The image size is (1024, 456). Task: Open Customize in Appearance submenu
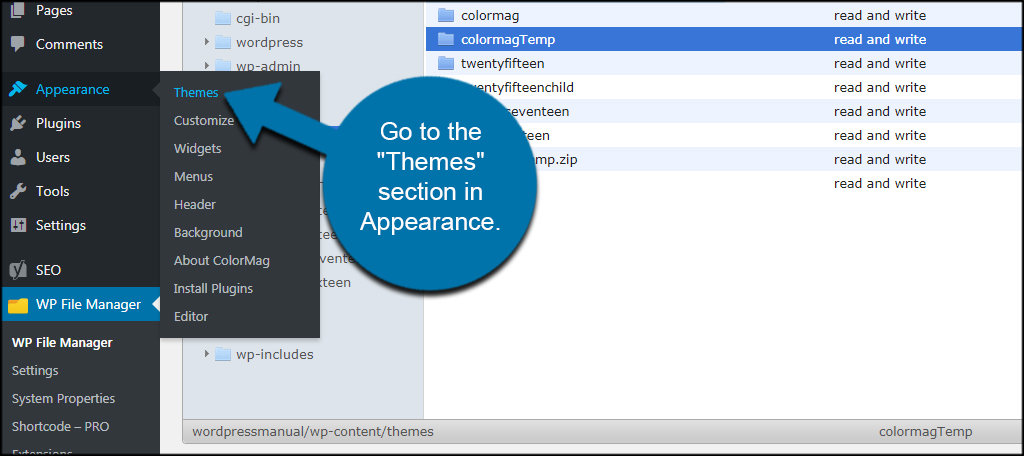pyautogui.click(x=204, y=120)
